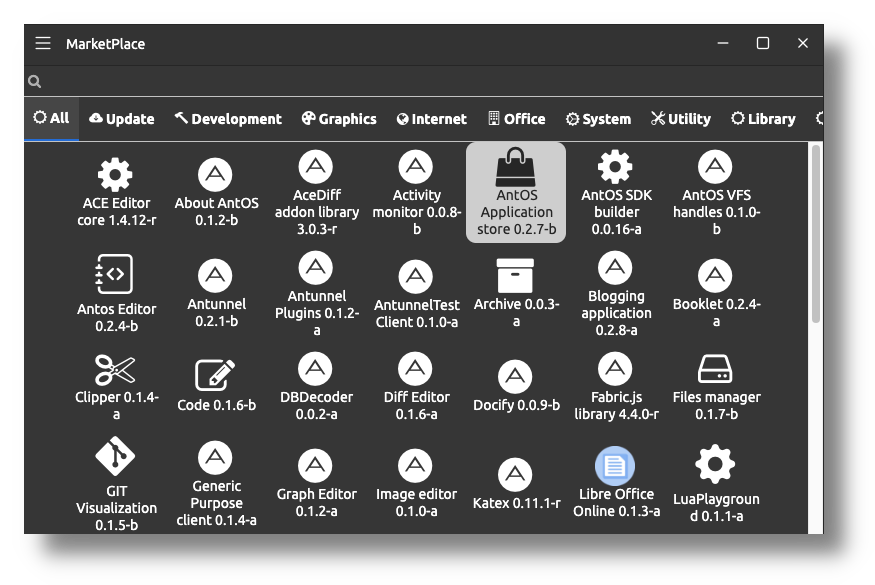Viewport: 875px width, 585px height.
Task: Open the Antos Editor app entry
Action: (x=116, y=292)
